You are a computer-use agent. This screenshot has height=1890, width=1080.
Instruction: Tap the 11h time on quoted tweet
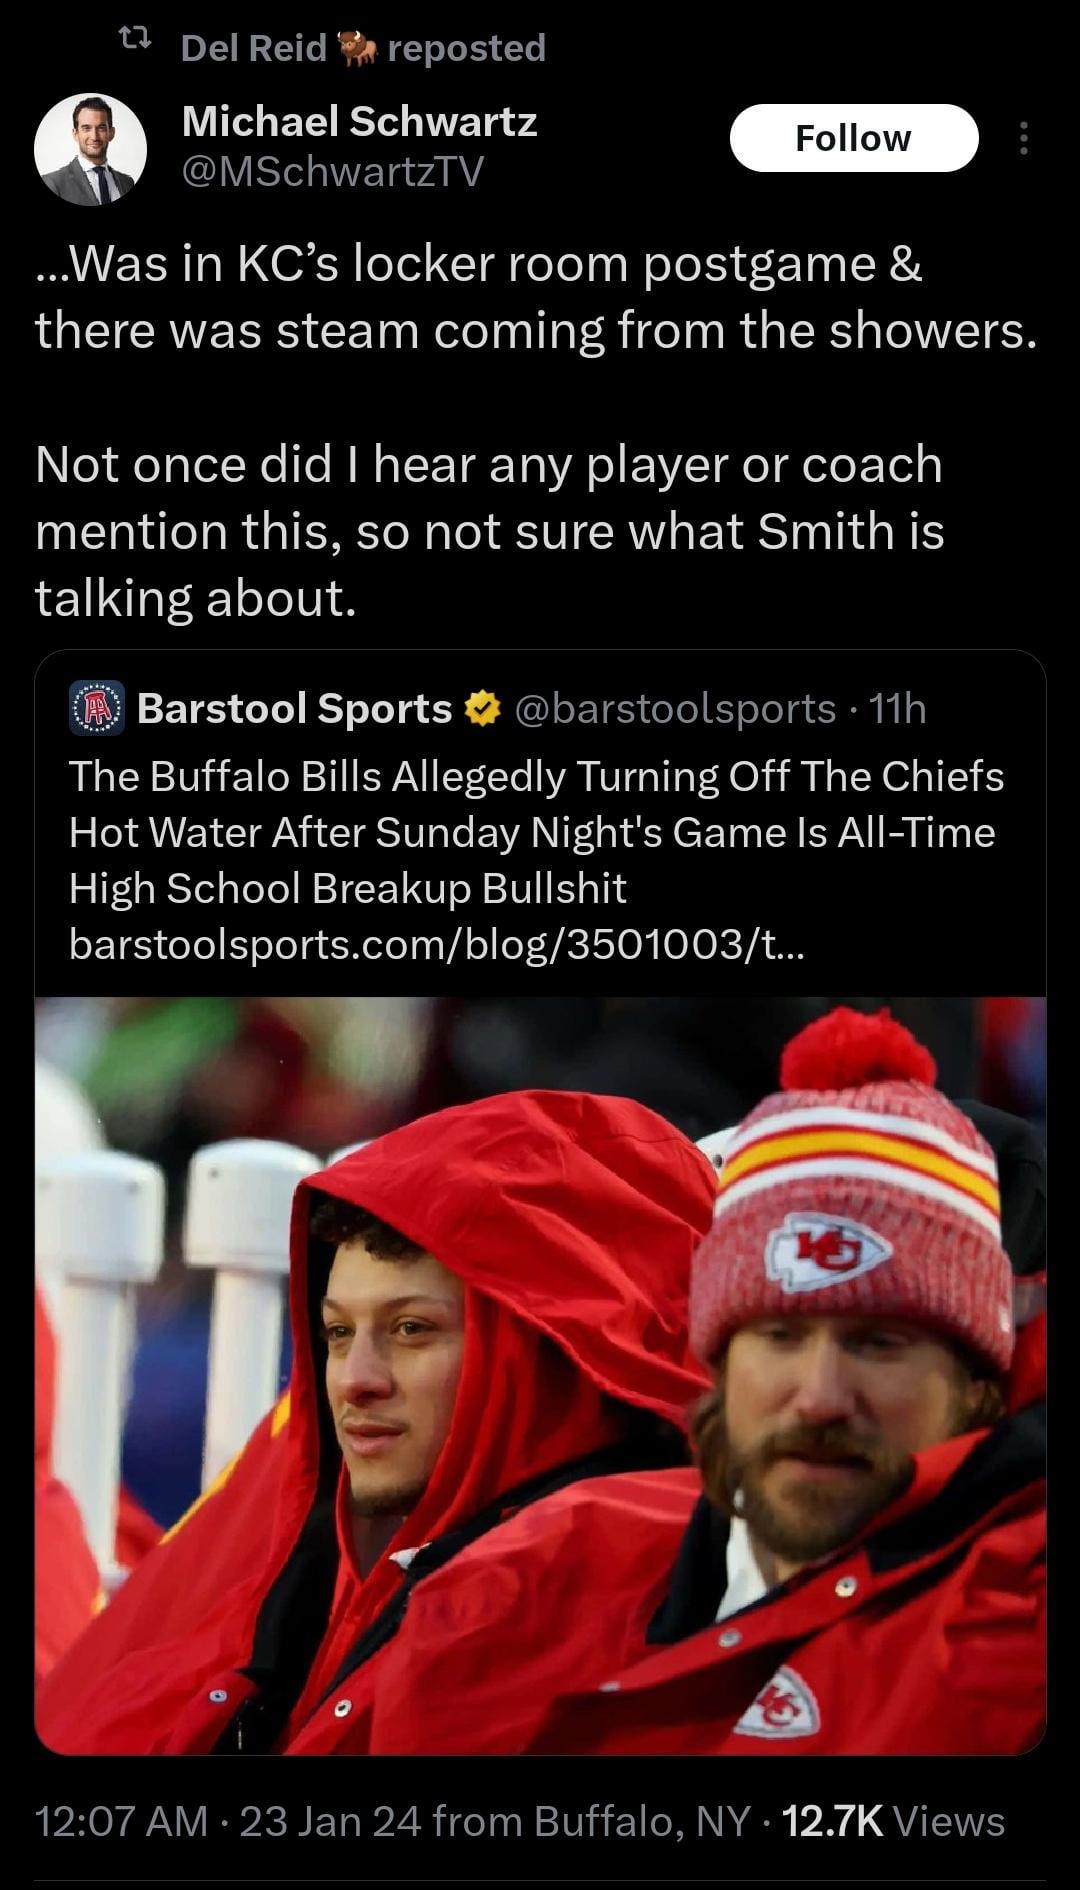(897, 708)
